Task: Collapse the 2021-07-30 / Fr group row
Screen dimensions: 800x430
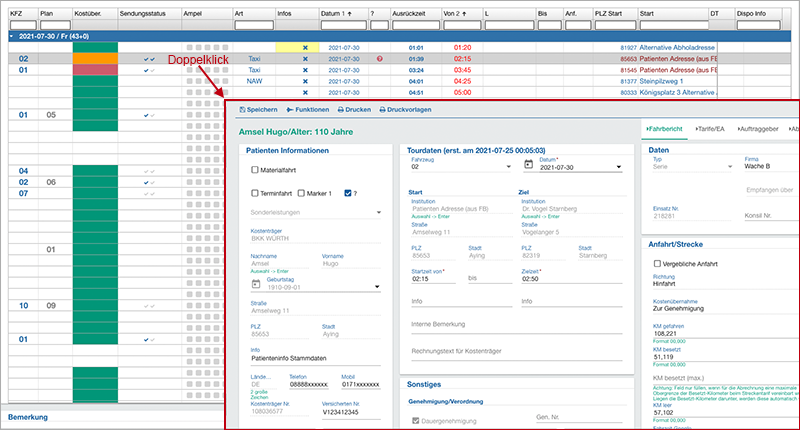Action: click(9, 35)
